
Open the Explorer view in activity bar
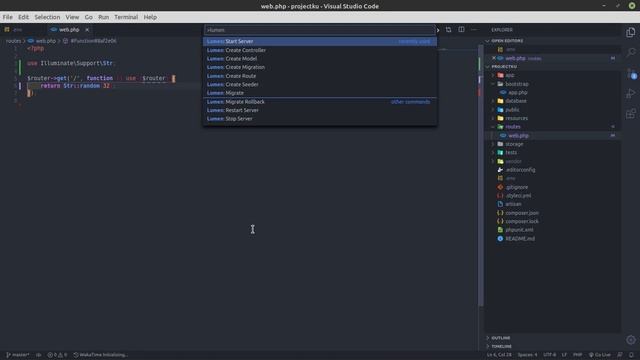[x=631, y=32]
